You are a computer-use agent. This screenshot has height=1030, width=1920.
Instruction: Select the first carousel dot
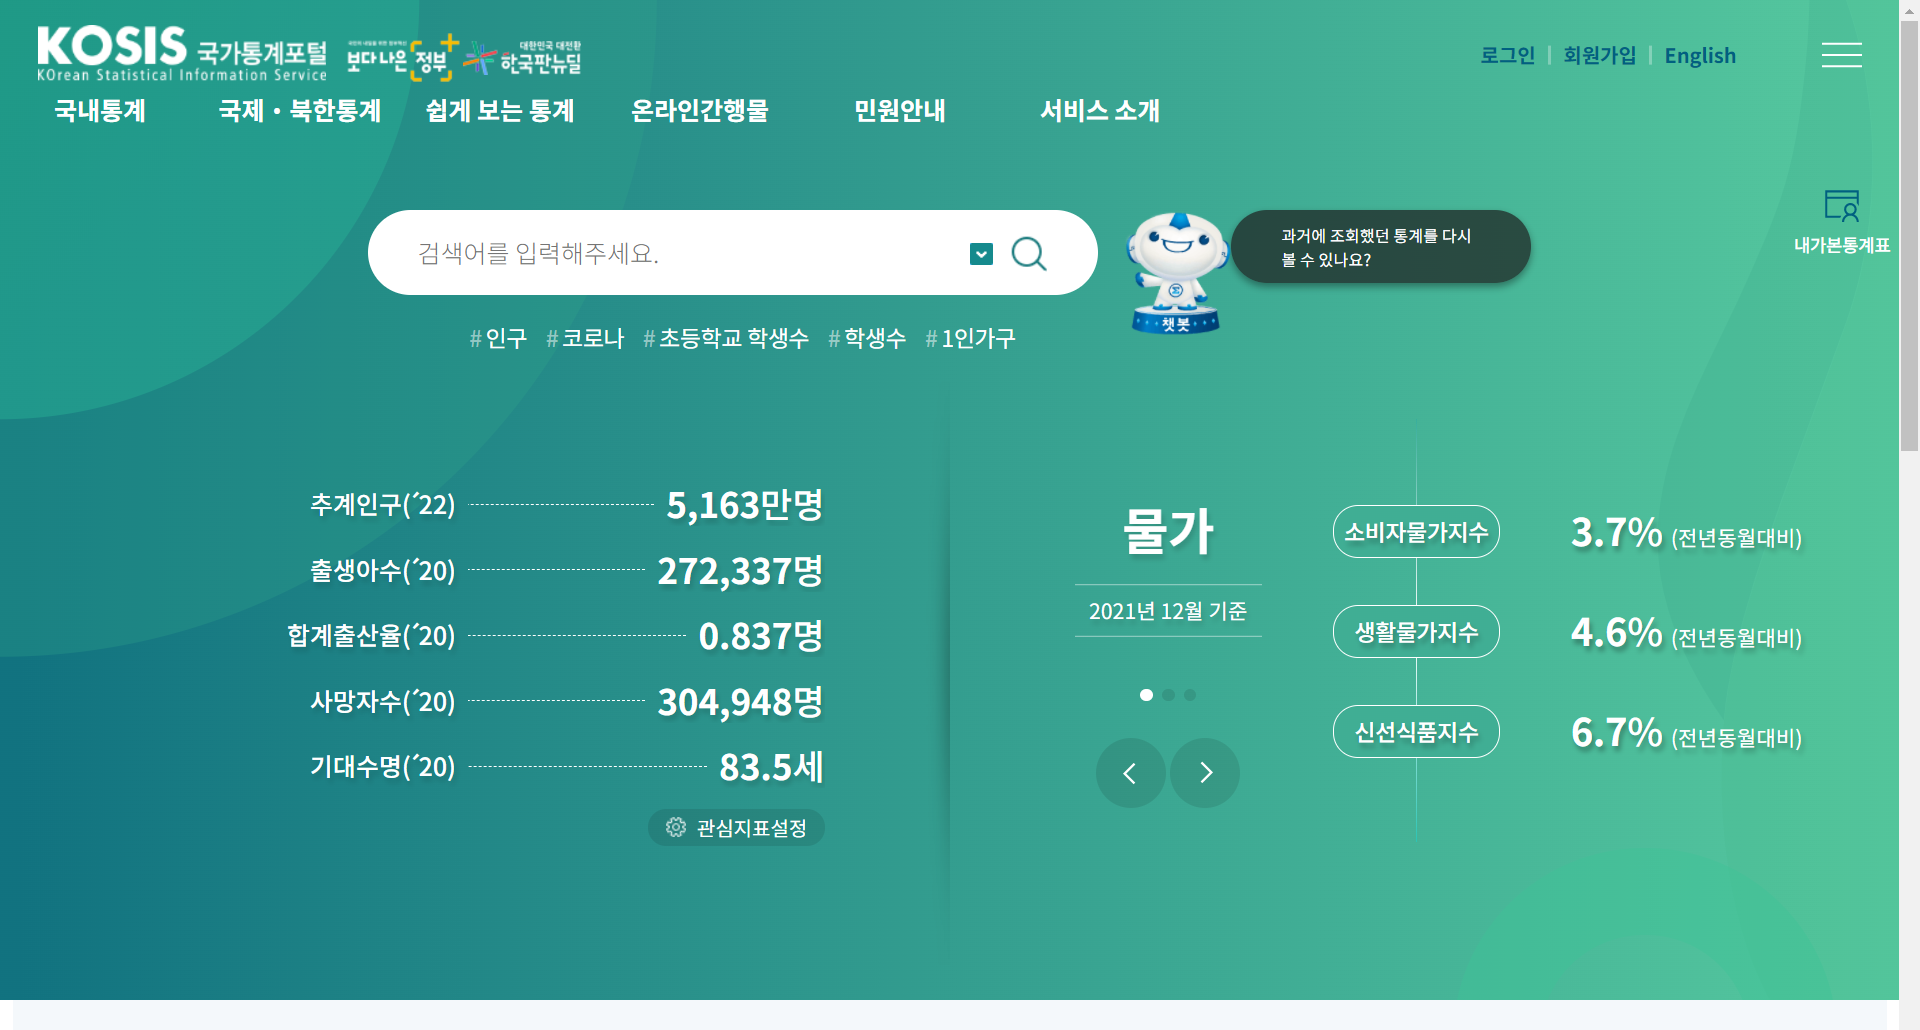(1146, 695)
